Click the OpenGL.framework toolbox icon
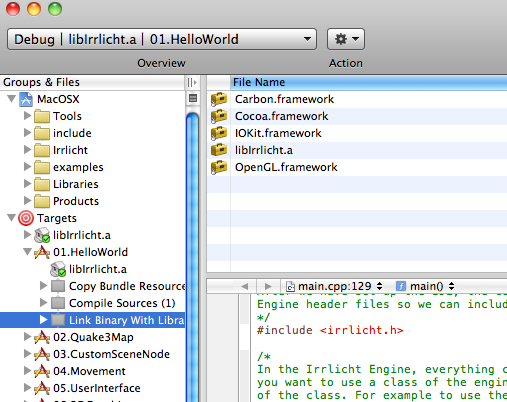The width and height of the screenshot is (507, 402). click(x=219, y=167)
